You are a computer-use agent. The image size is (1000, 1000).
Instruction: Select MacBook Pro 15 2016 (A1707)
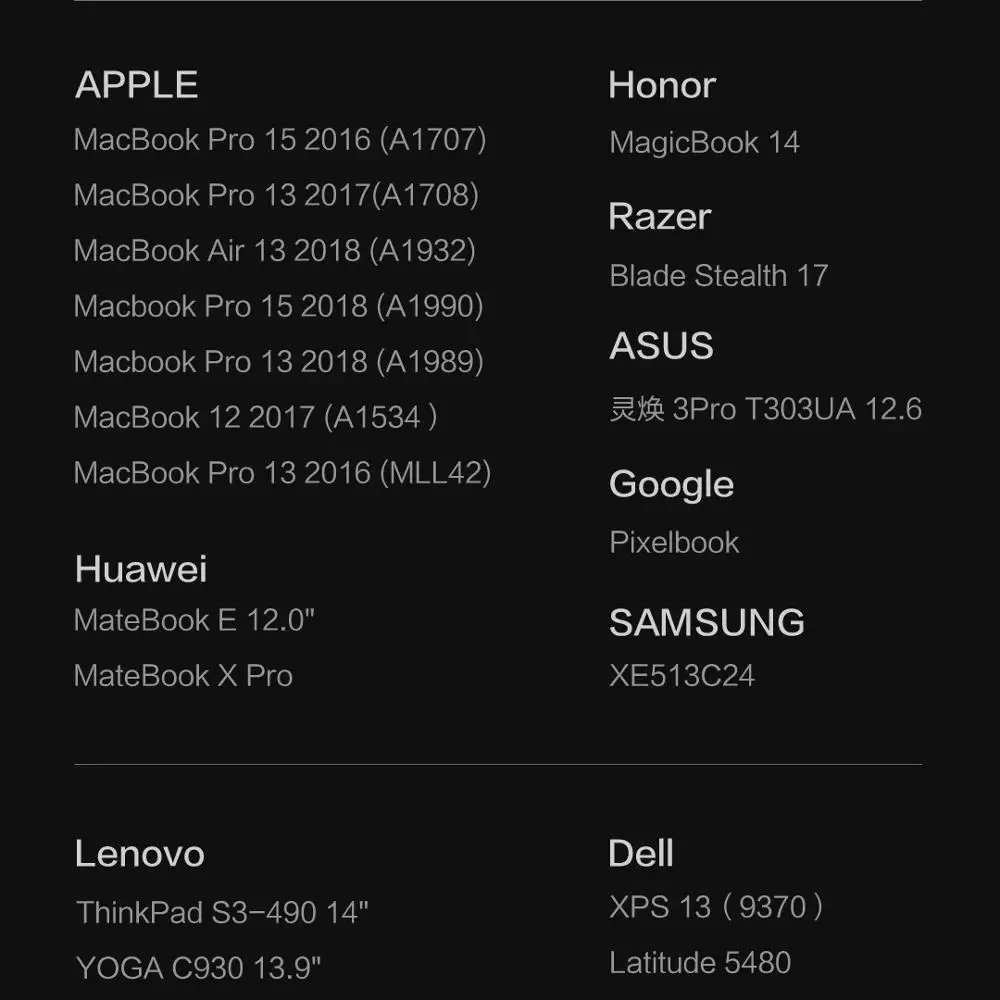pyautogui.click(x=280, y=139)
